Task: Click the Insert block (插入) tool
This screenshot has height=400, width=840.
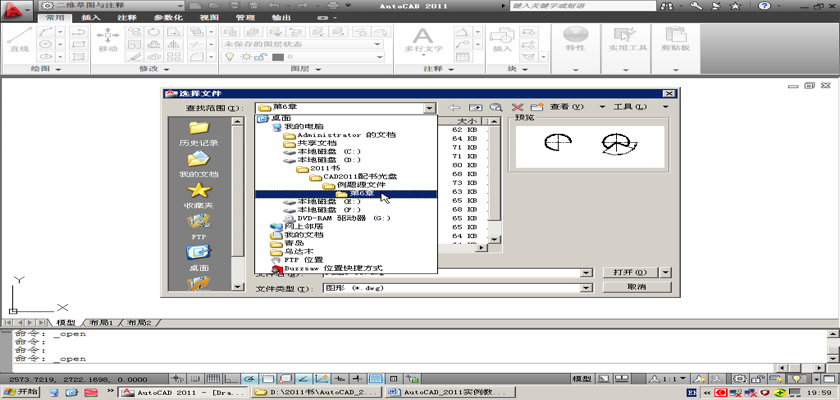Action: coord(502,40)
